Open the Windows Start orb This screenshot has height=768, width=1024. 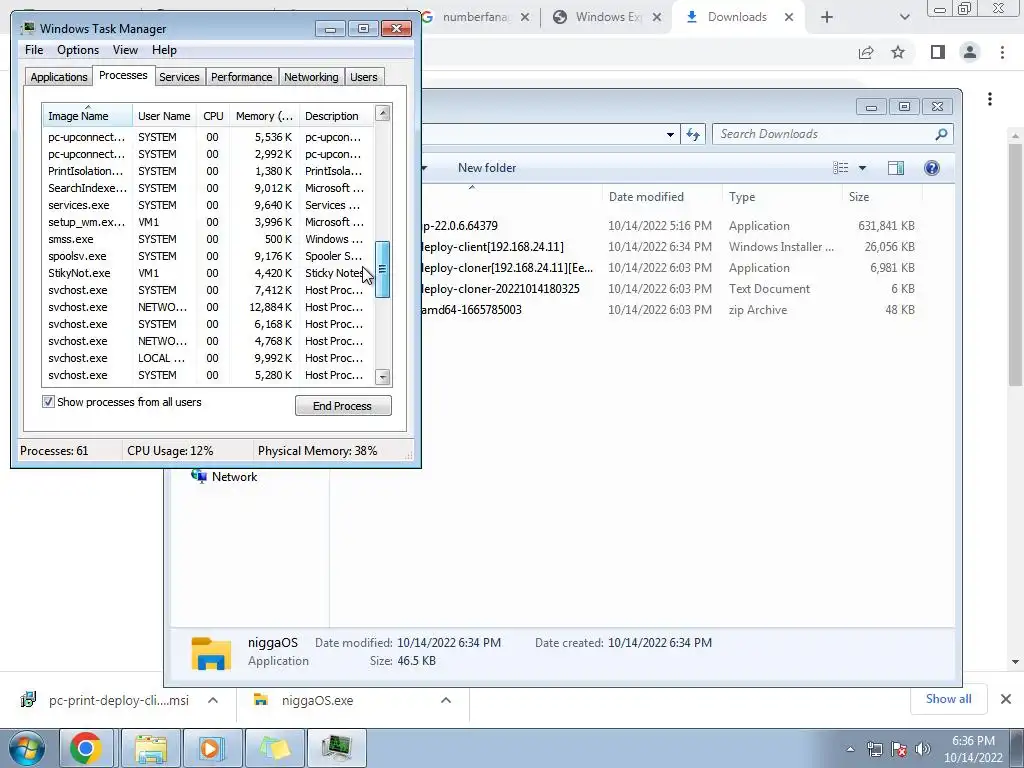[27, 748]
